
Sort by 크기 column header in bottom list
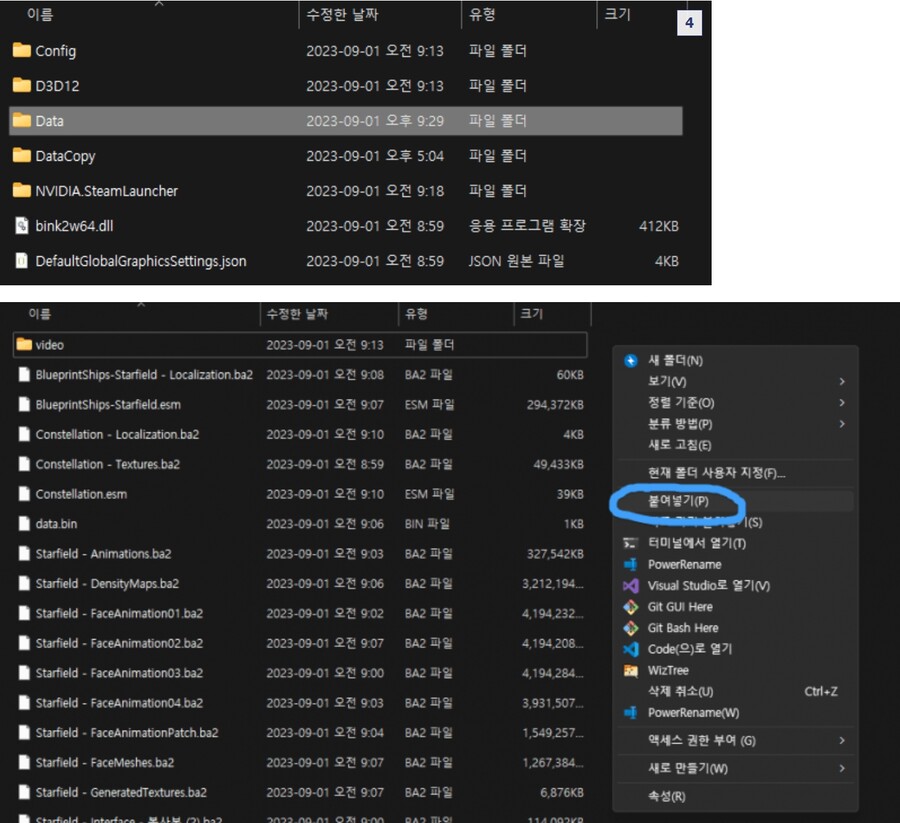[x=532, y=314]
